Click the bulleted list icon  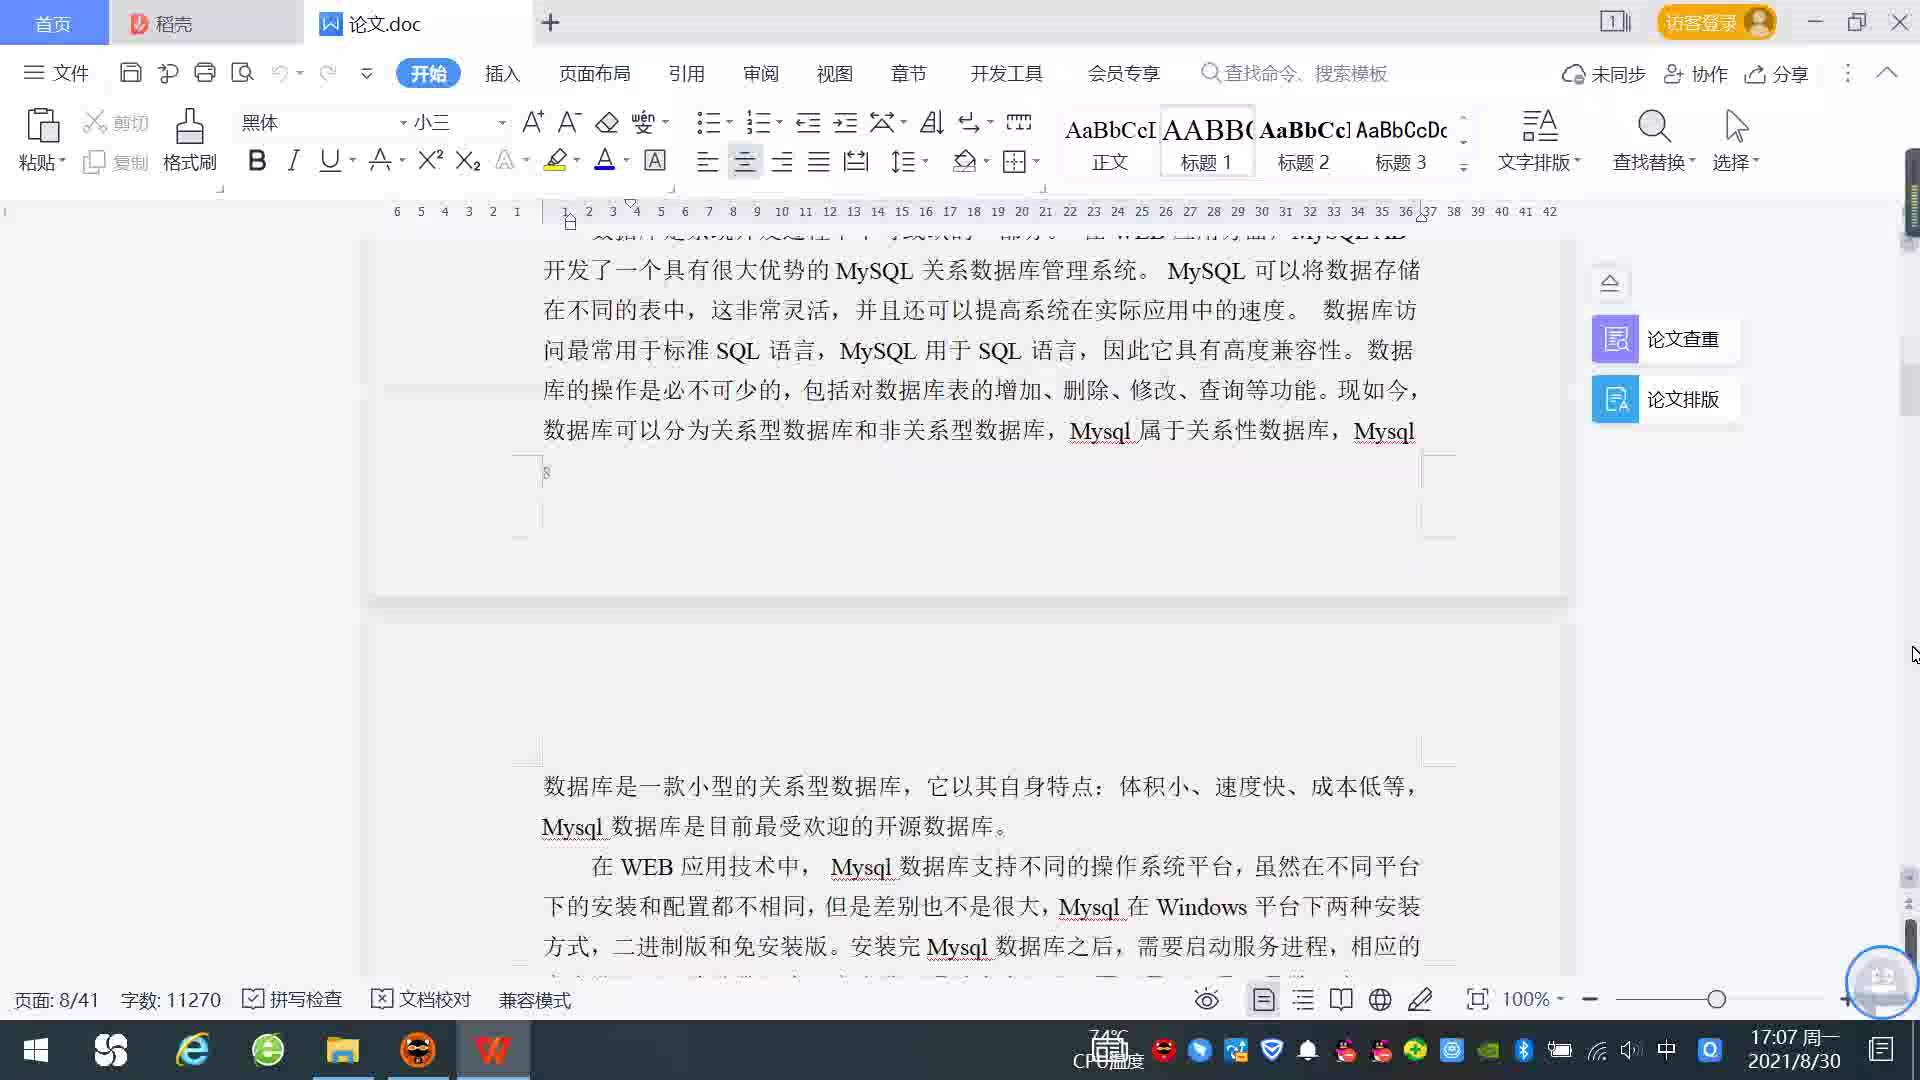[x=708, y=122]
